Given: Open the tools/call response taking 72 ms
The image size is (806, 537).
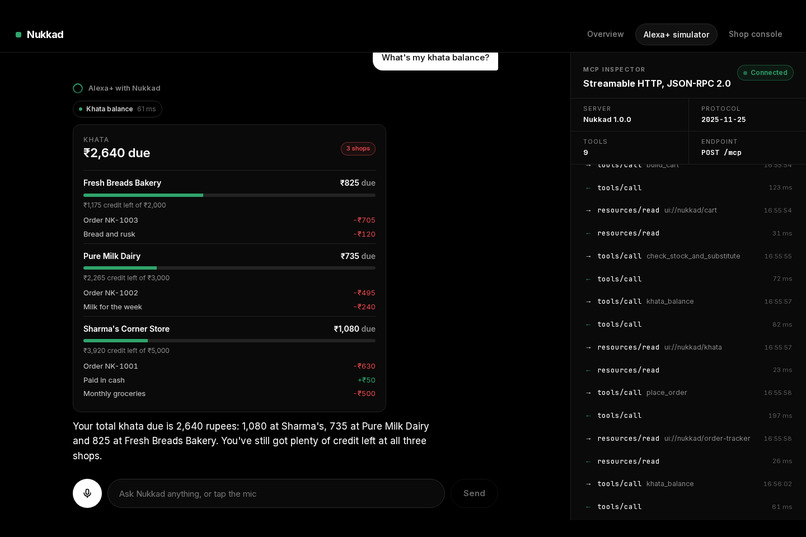Looking at the screenshot, I should coord(688,279).
